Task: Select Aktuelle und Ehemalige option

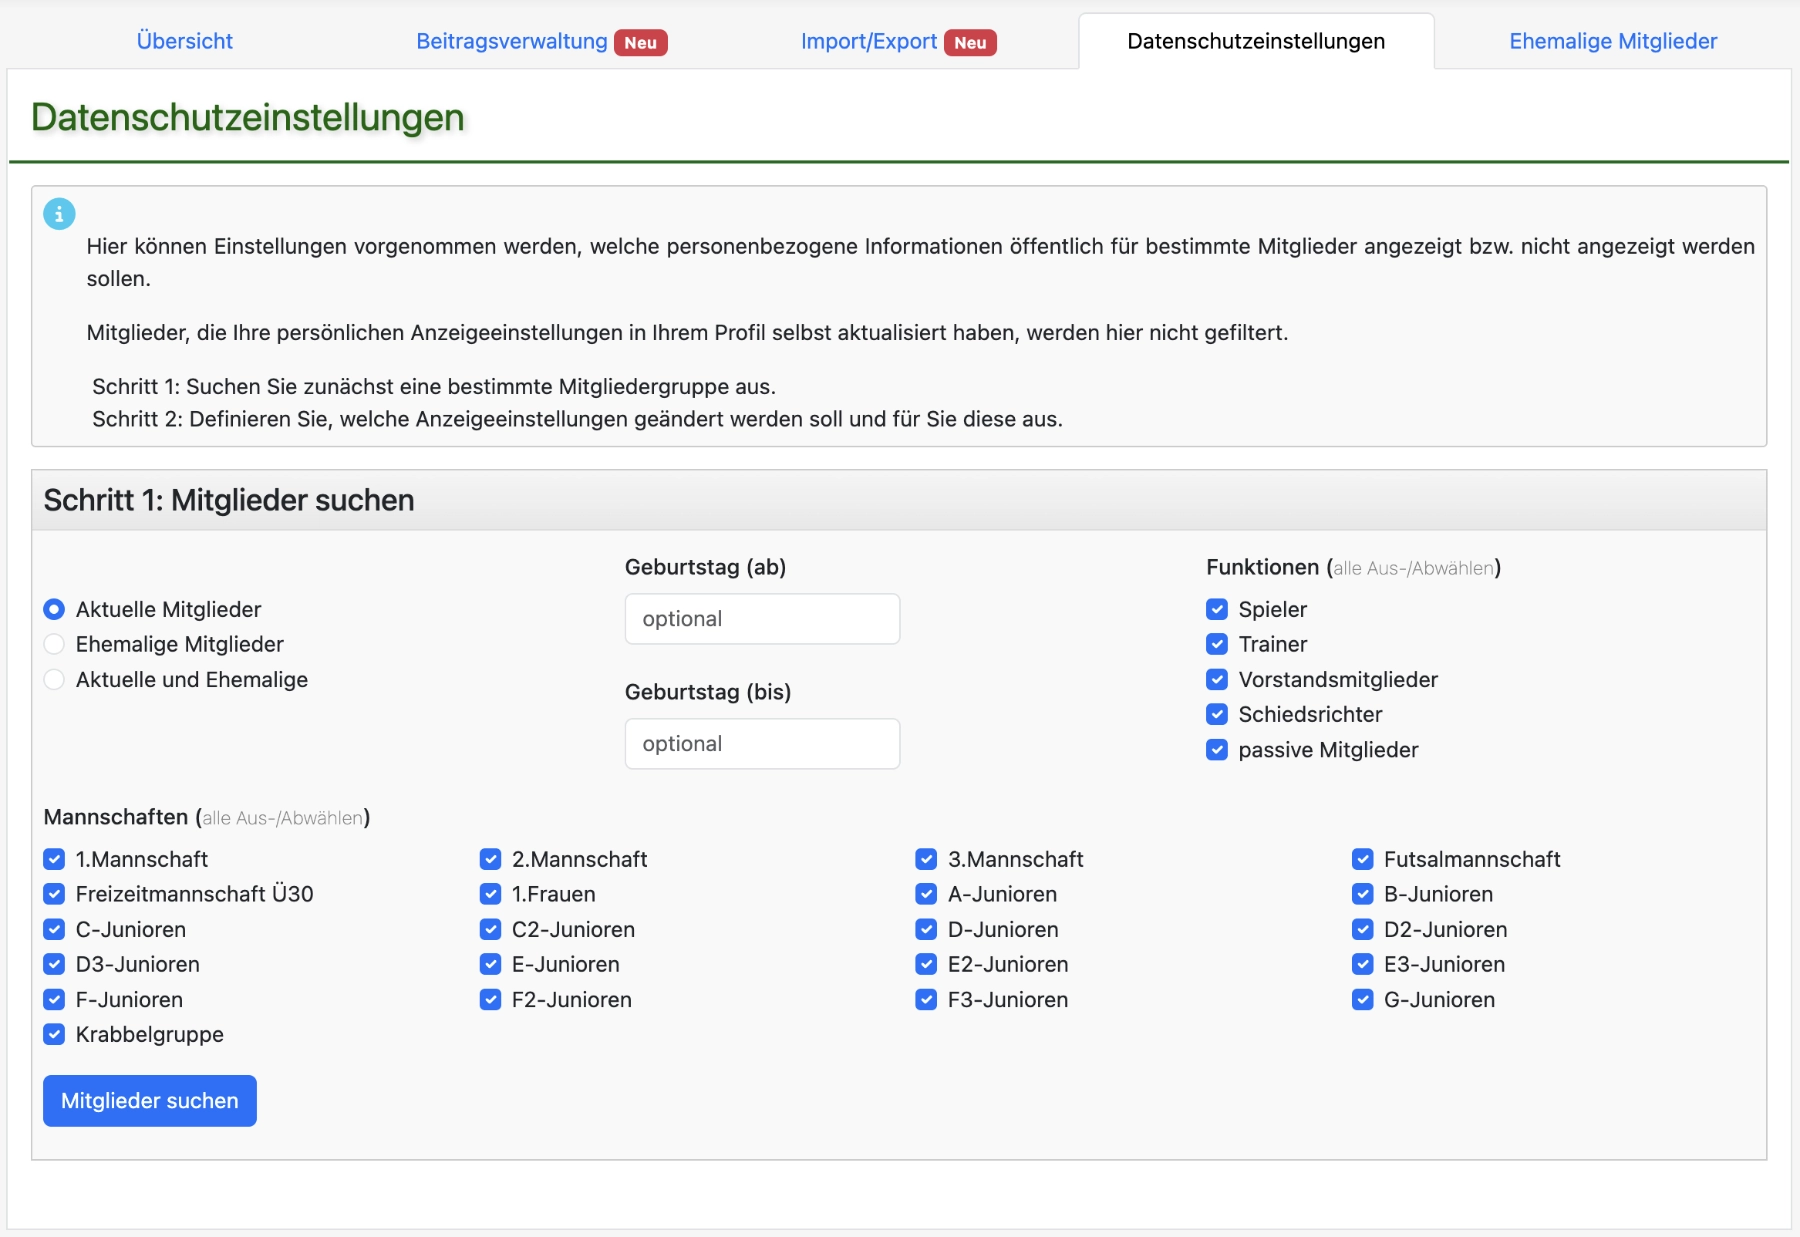Action: [x=53, y=679]
